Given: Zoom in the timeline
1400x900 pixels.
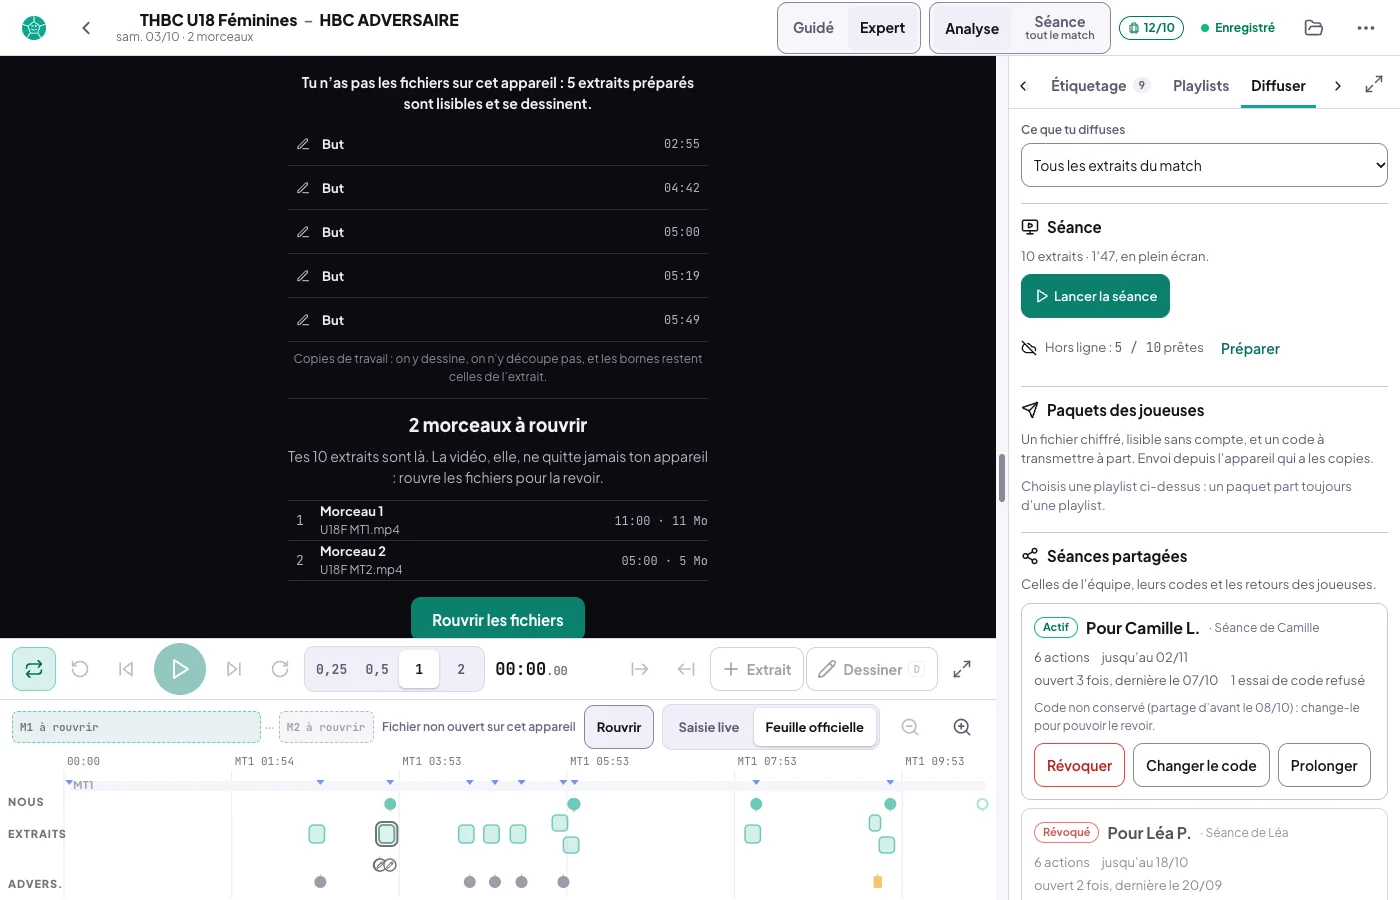Looking at the screenshot, I should coord(962,727).
